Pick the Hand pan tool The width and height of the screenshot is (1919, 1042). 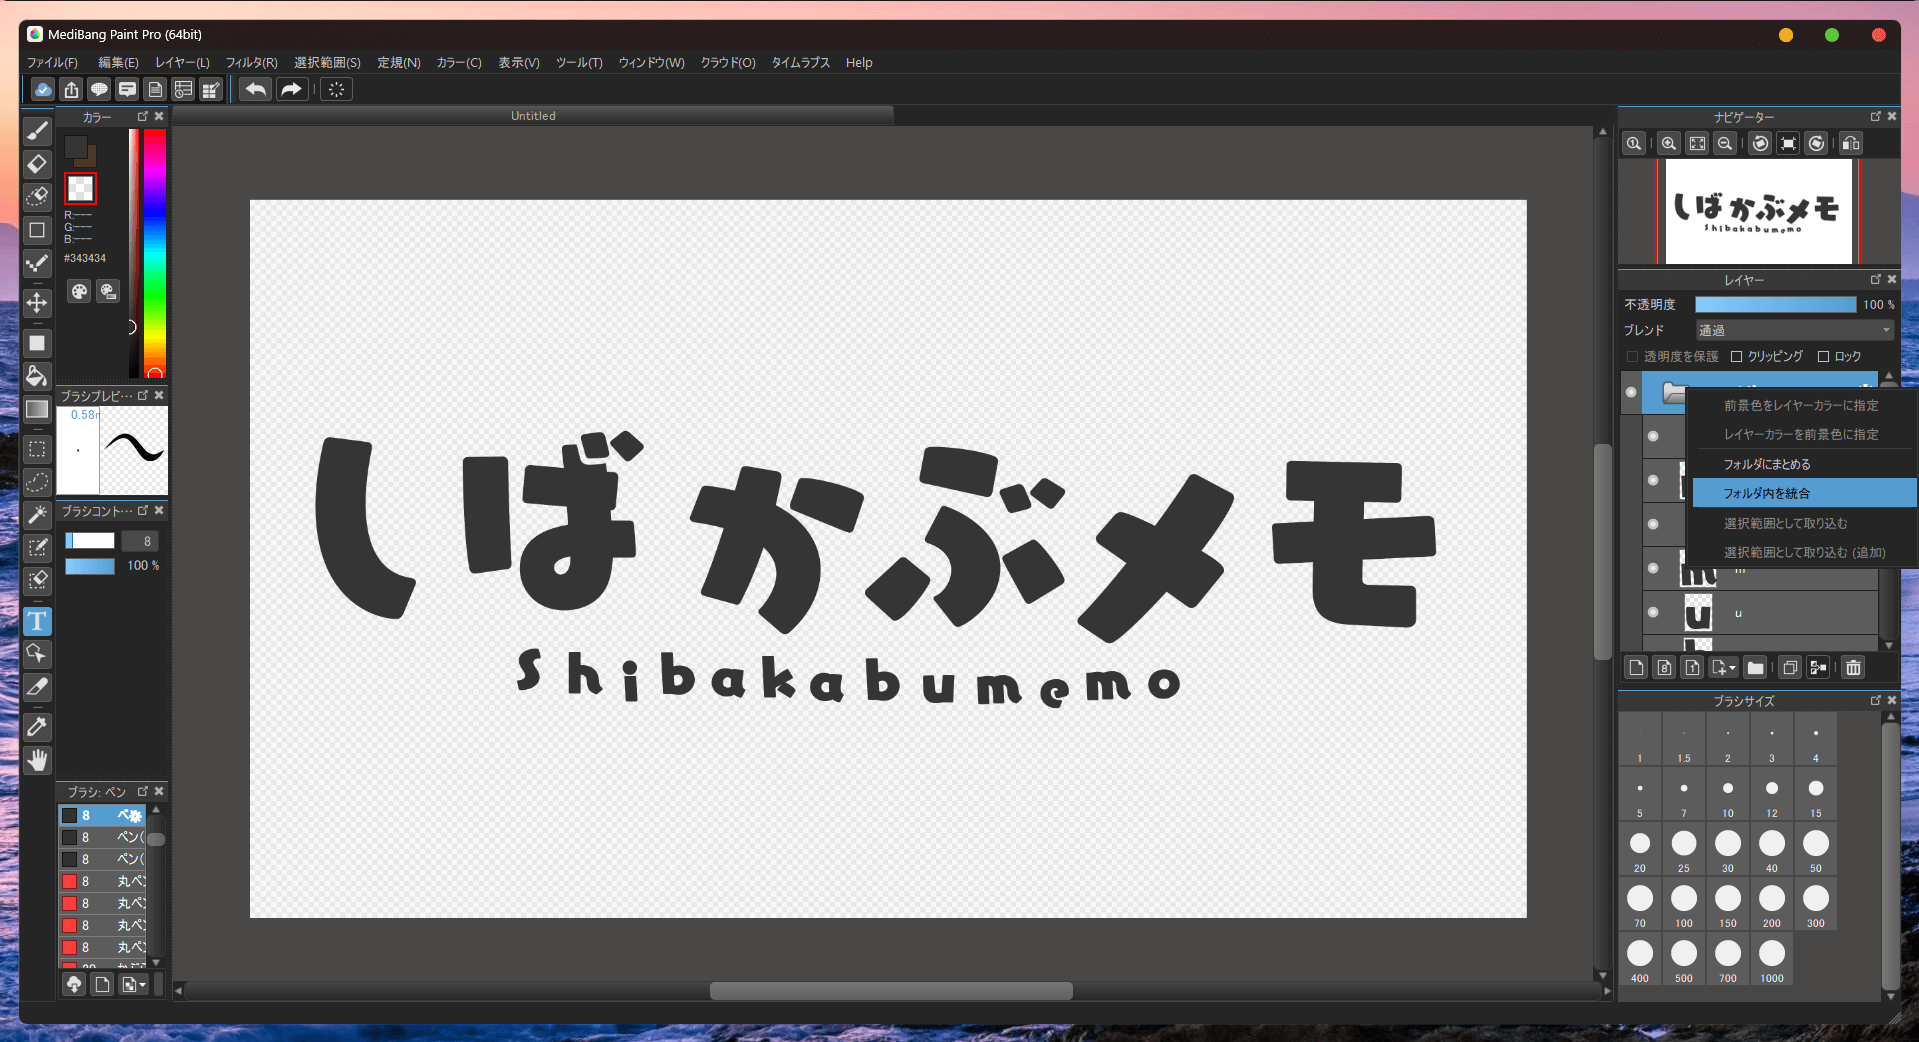tap(37, 760)
